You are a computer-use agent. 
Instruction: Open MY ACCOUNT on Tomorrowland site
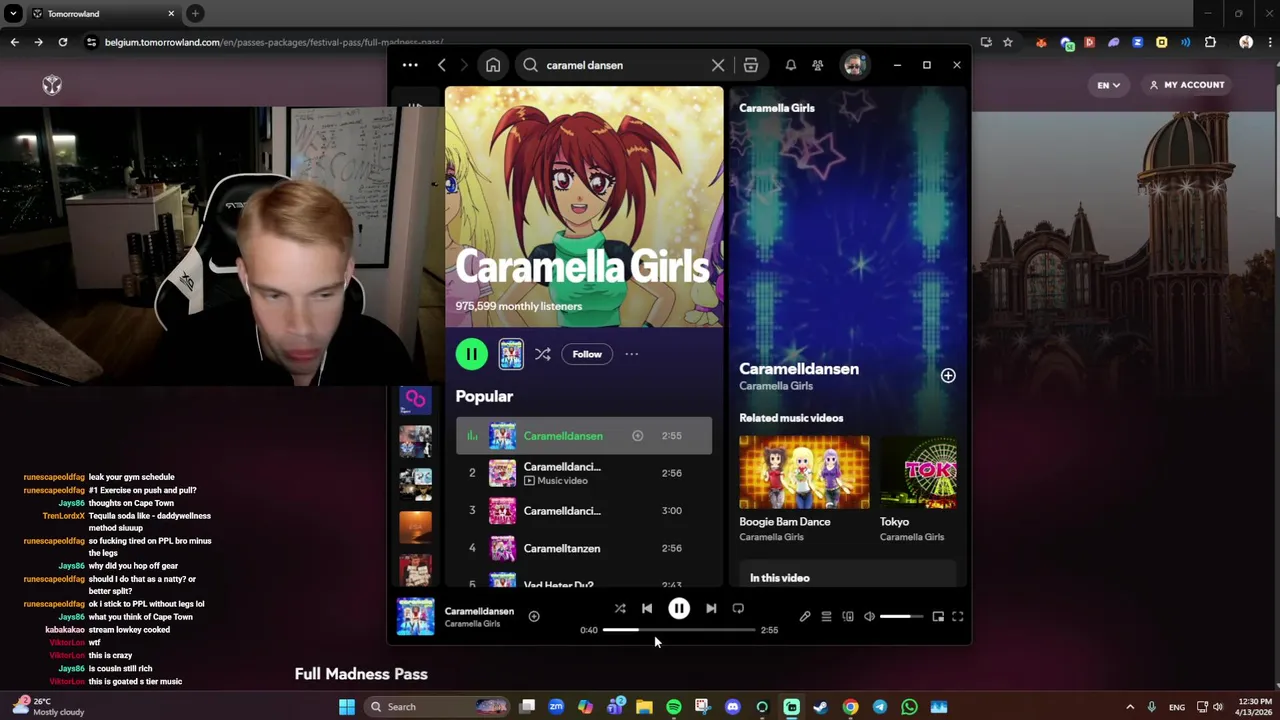tap(1187, 85)
